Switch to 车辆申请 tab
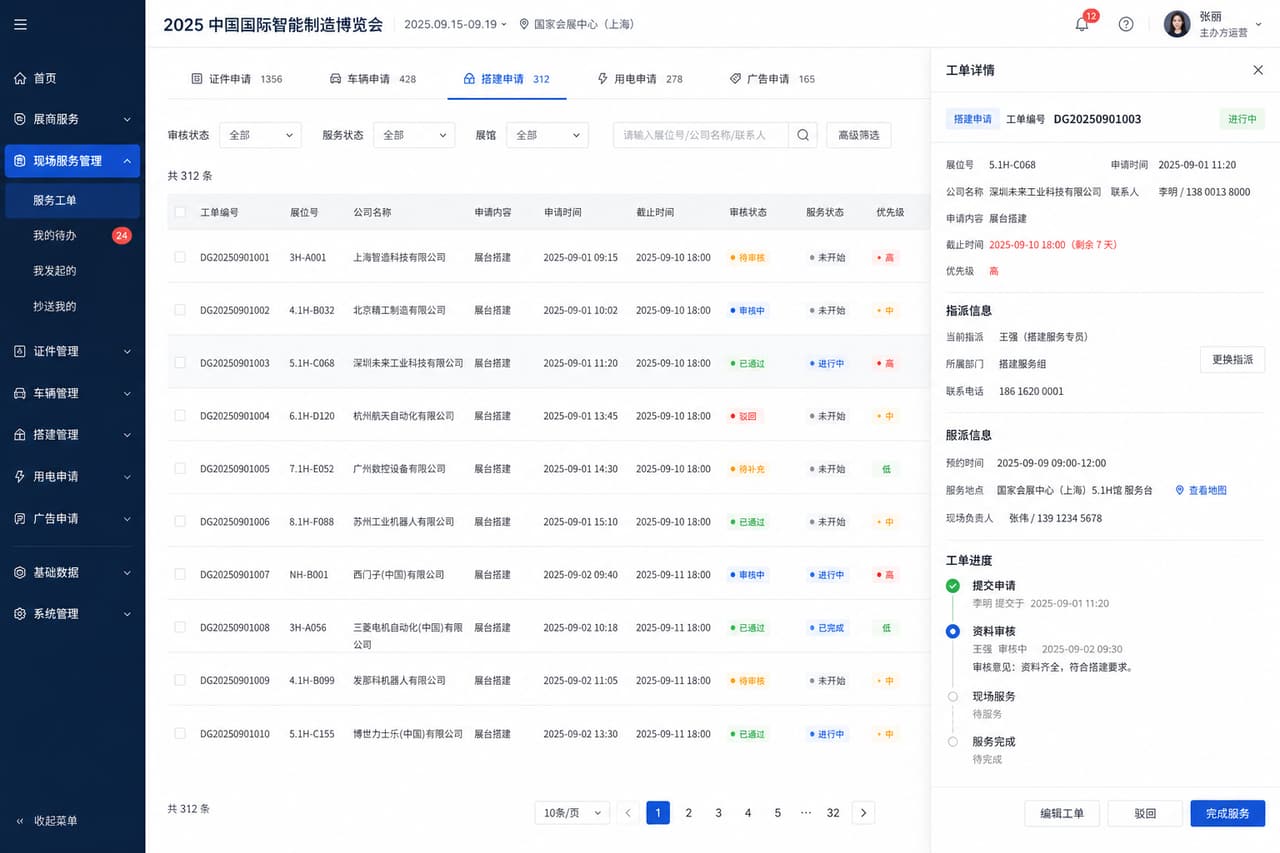The width and height of the screenshot is (1280, 853). pyautogui.click(x=372, y=79)
